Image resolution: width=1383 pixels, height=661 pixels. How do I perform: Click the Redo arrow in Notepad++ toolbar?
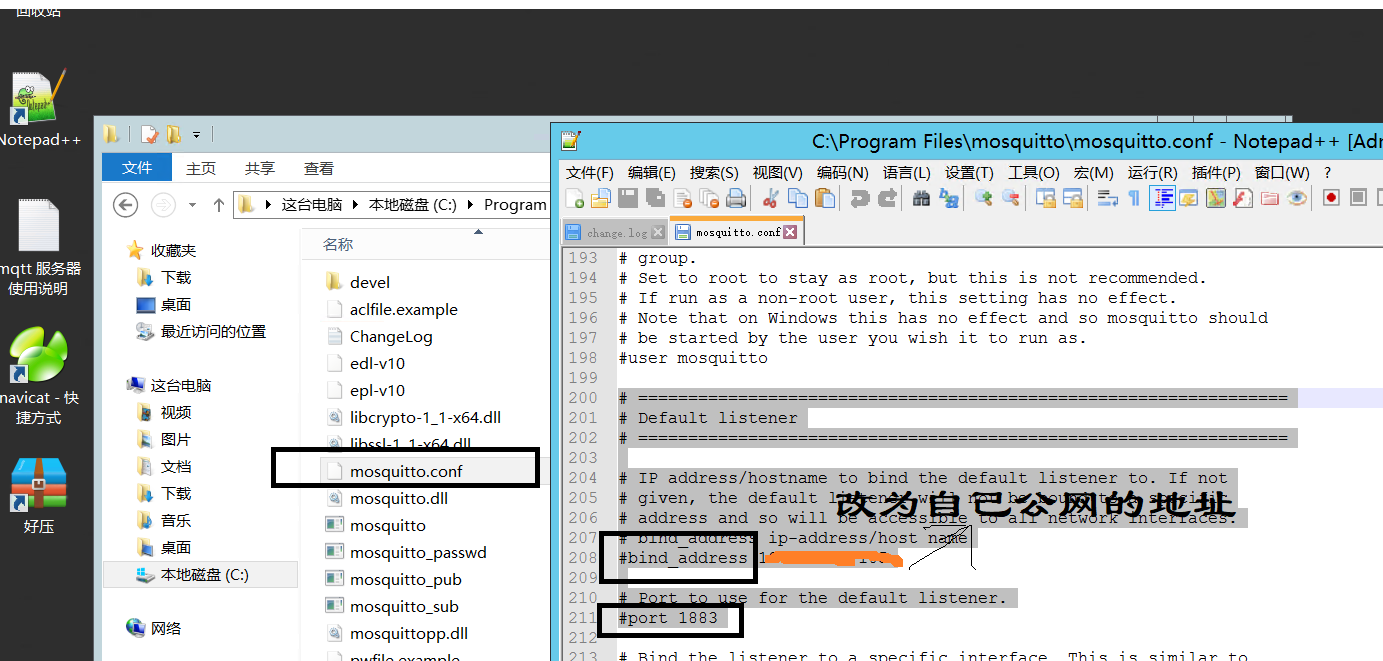[886, 198]
